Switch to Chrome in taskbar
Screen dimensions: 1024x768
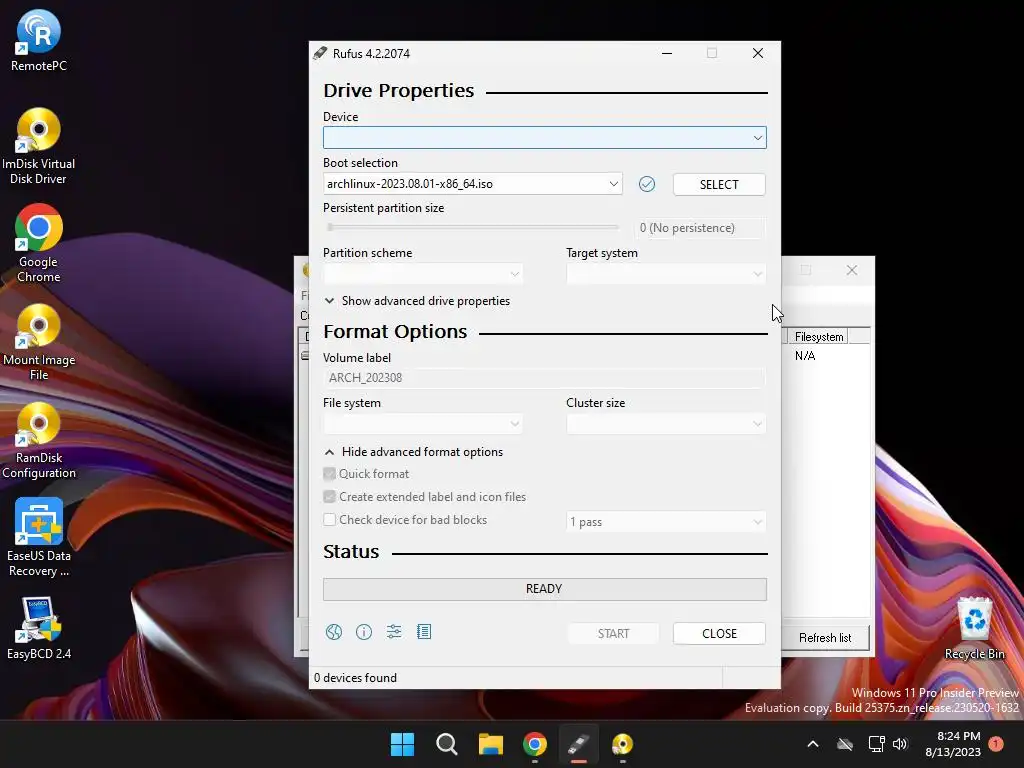[x=535, y=744]
